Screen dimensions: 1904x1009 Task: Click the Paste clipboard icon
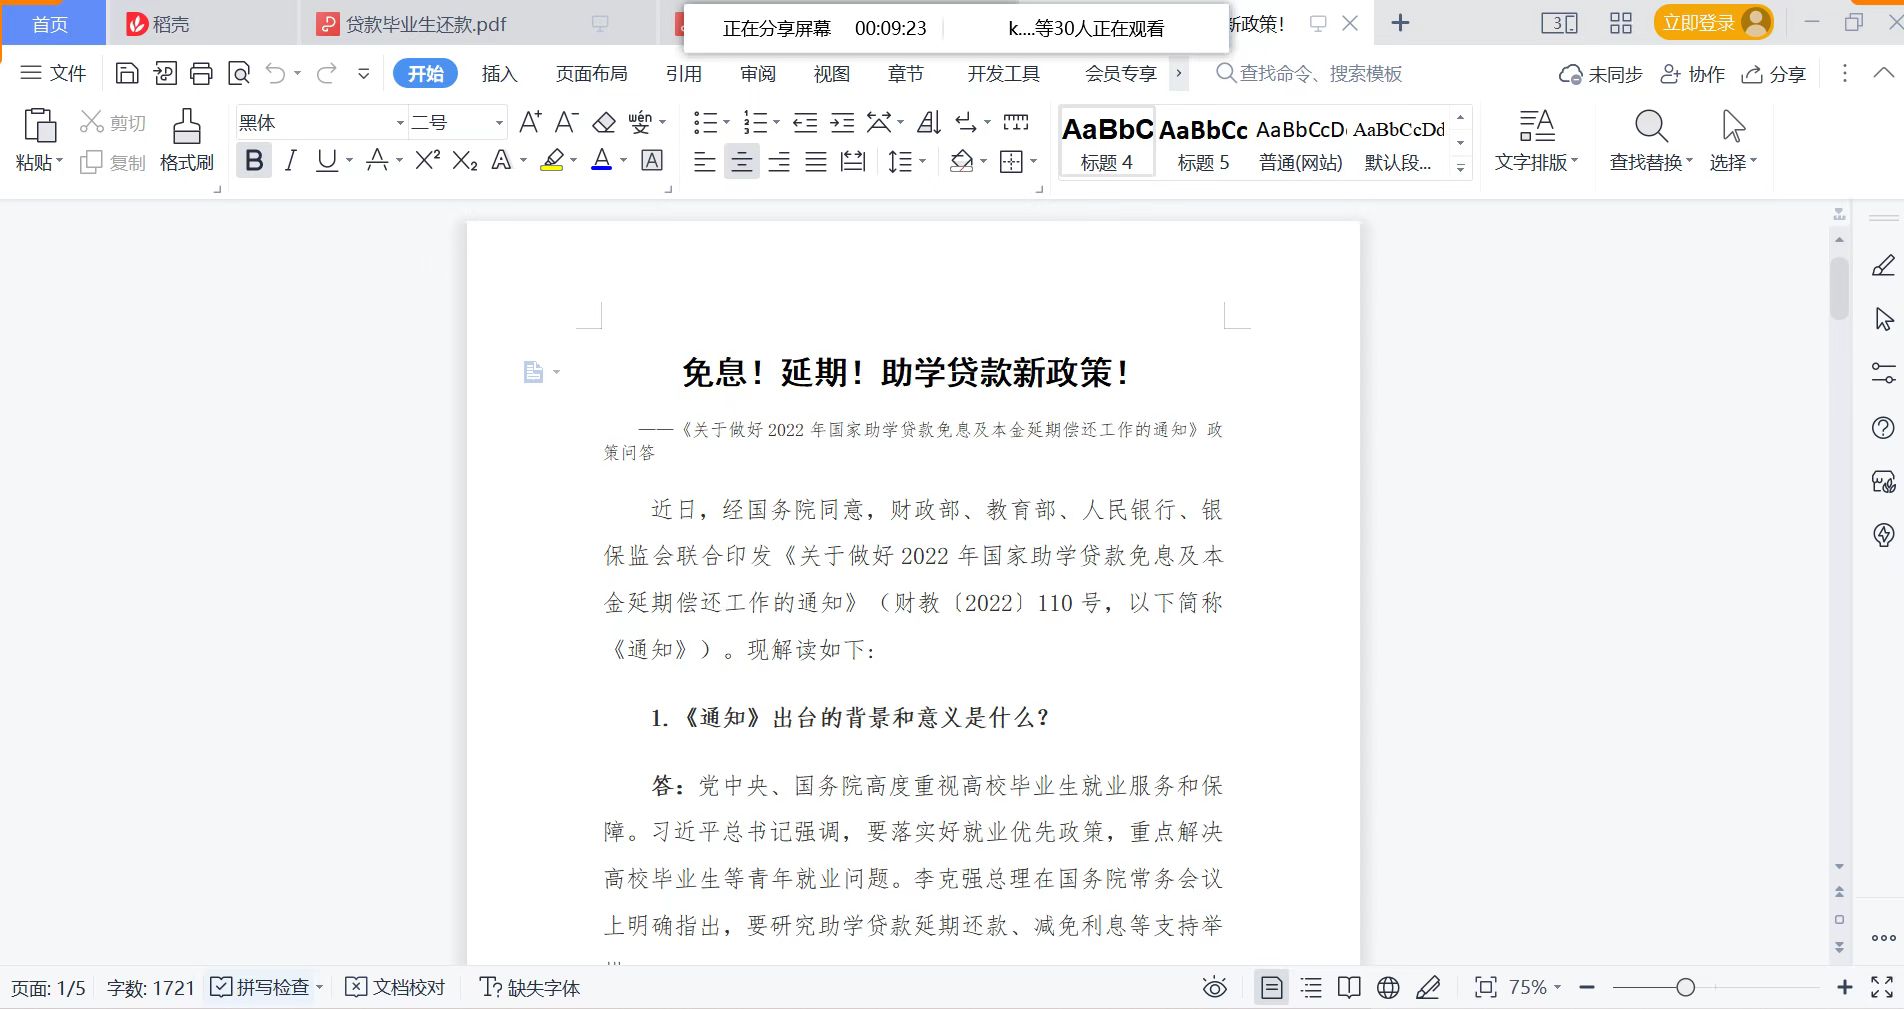[39, 127]
